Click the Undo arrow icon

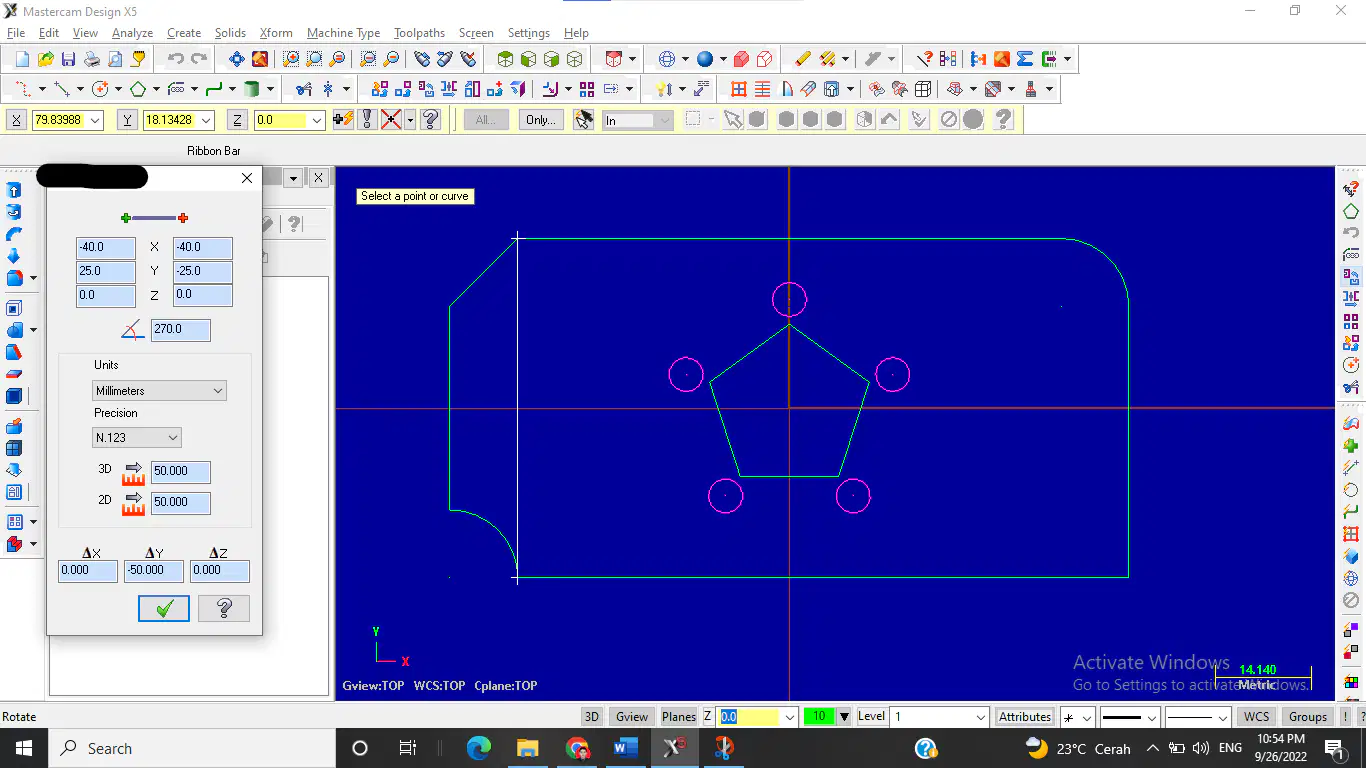click(x=175, y=59)
